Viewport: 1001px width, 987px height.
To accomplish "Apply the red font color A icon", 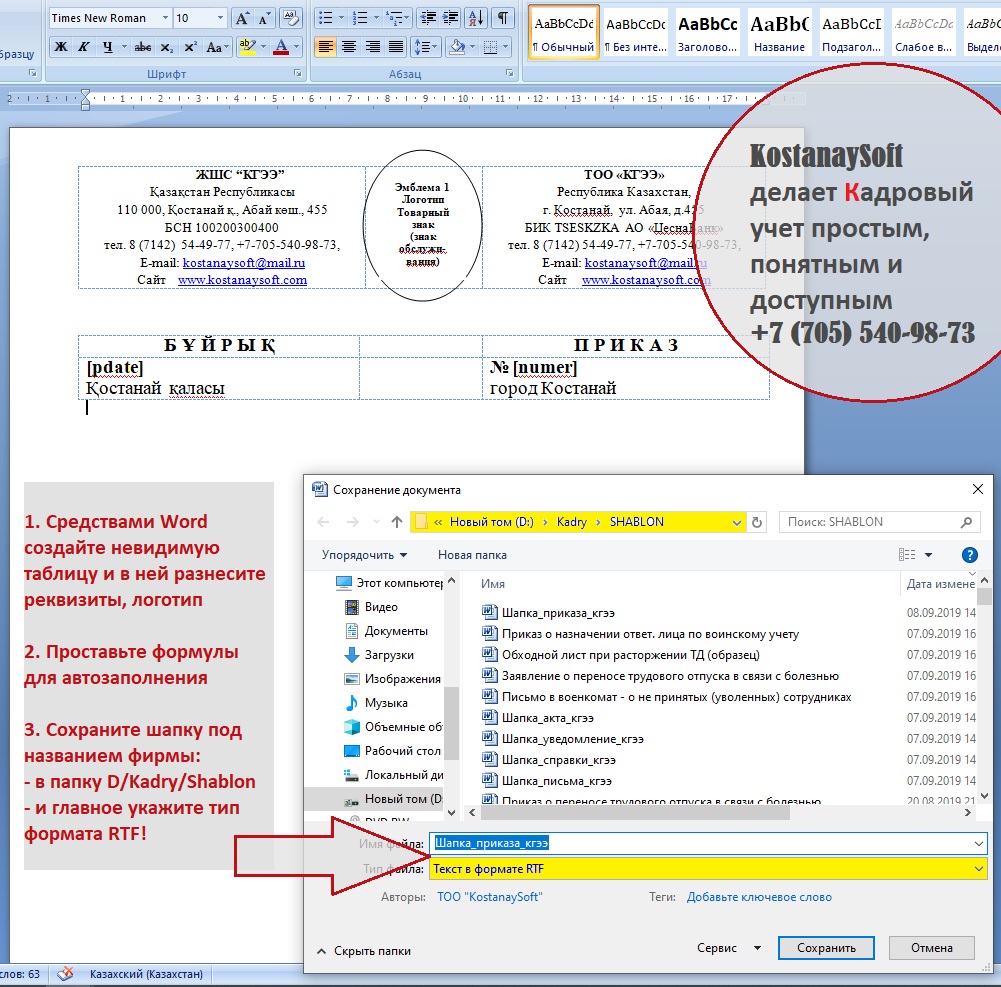I will click(x=280, y=47).
